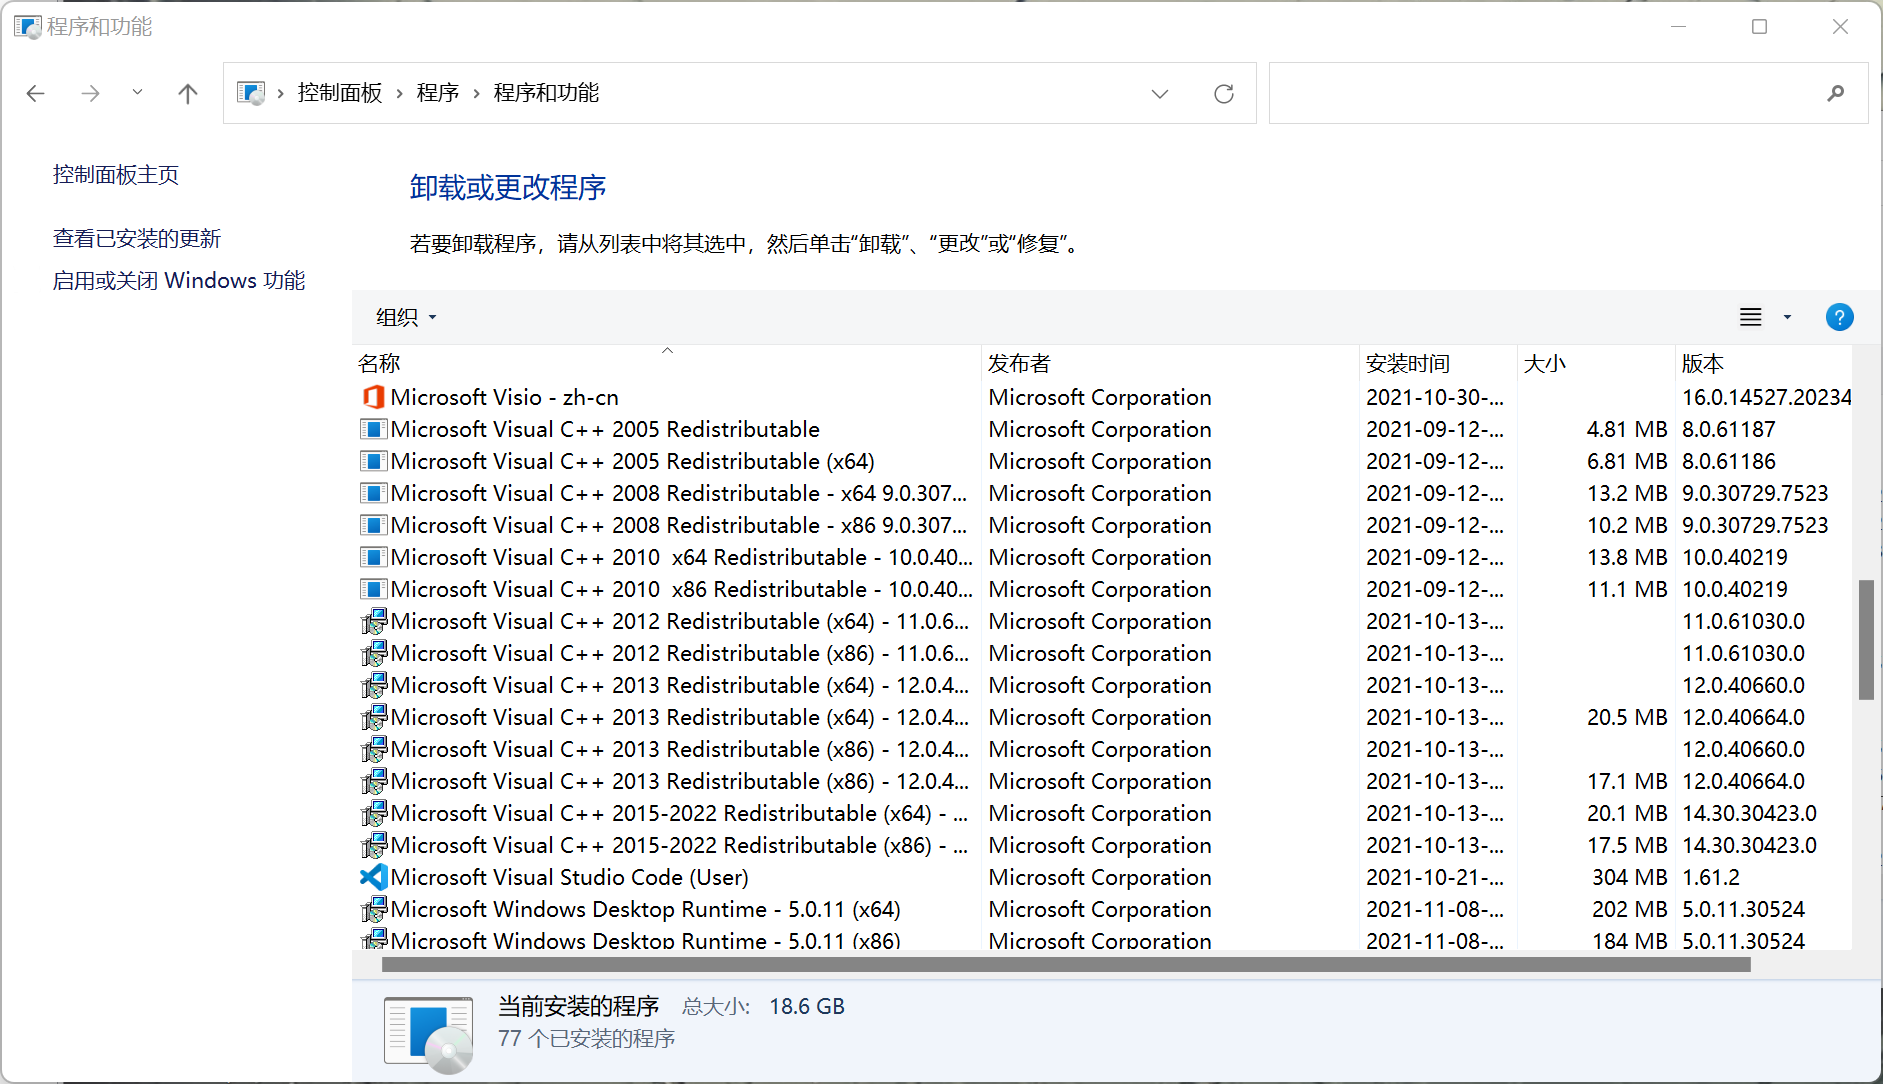The width and height of the screenshot is (1883, 1084).
Task: Sort by 大小 column header
Action: click(x=1596, y=363)
